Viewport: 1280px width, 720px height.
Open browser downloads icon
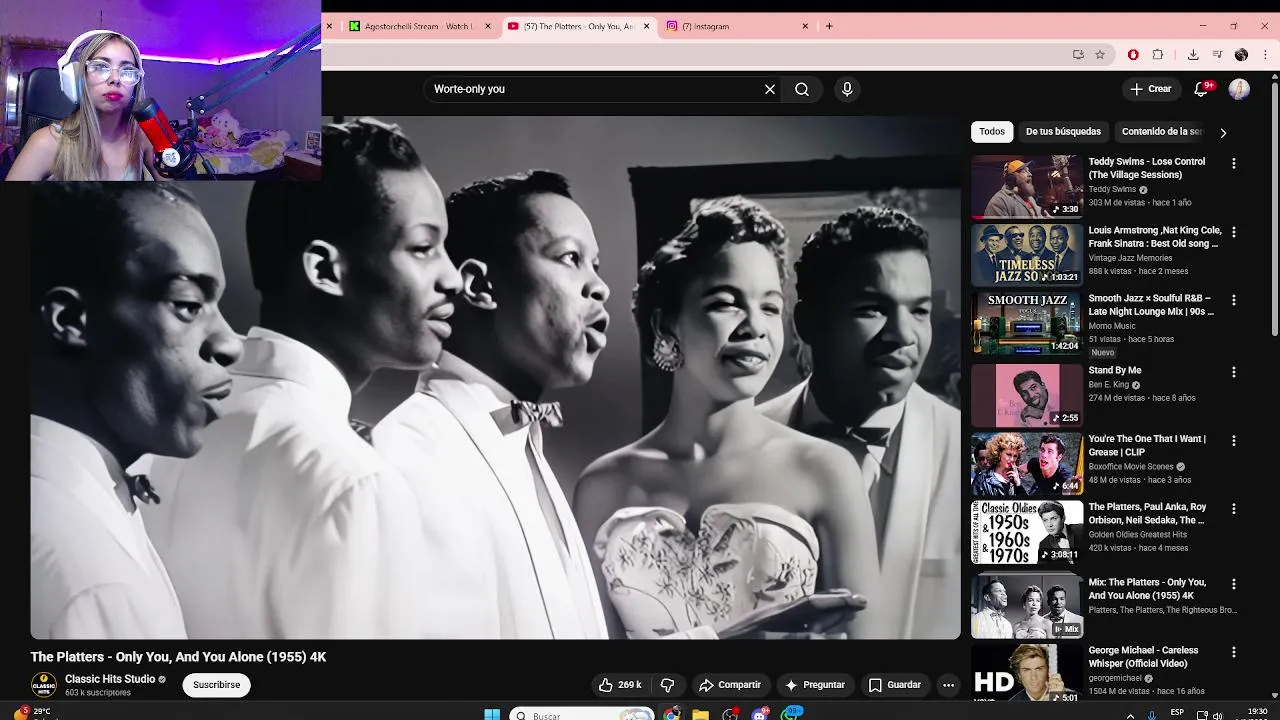click(x=1193, y=55)
